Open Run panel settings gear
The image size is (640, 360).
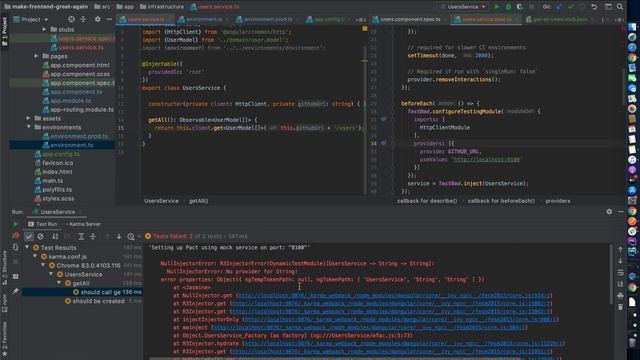tap(609, 211)
